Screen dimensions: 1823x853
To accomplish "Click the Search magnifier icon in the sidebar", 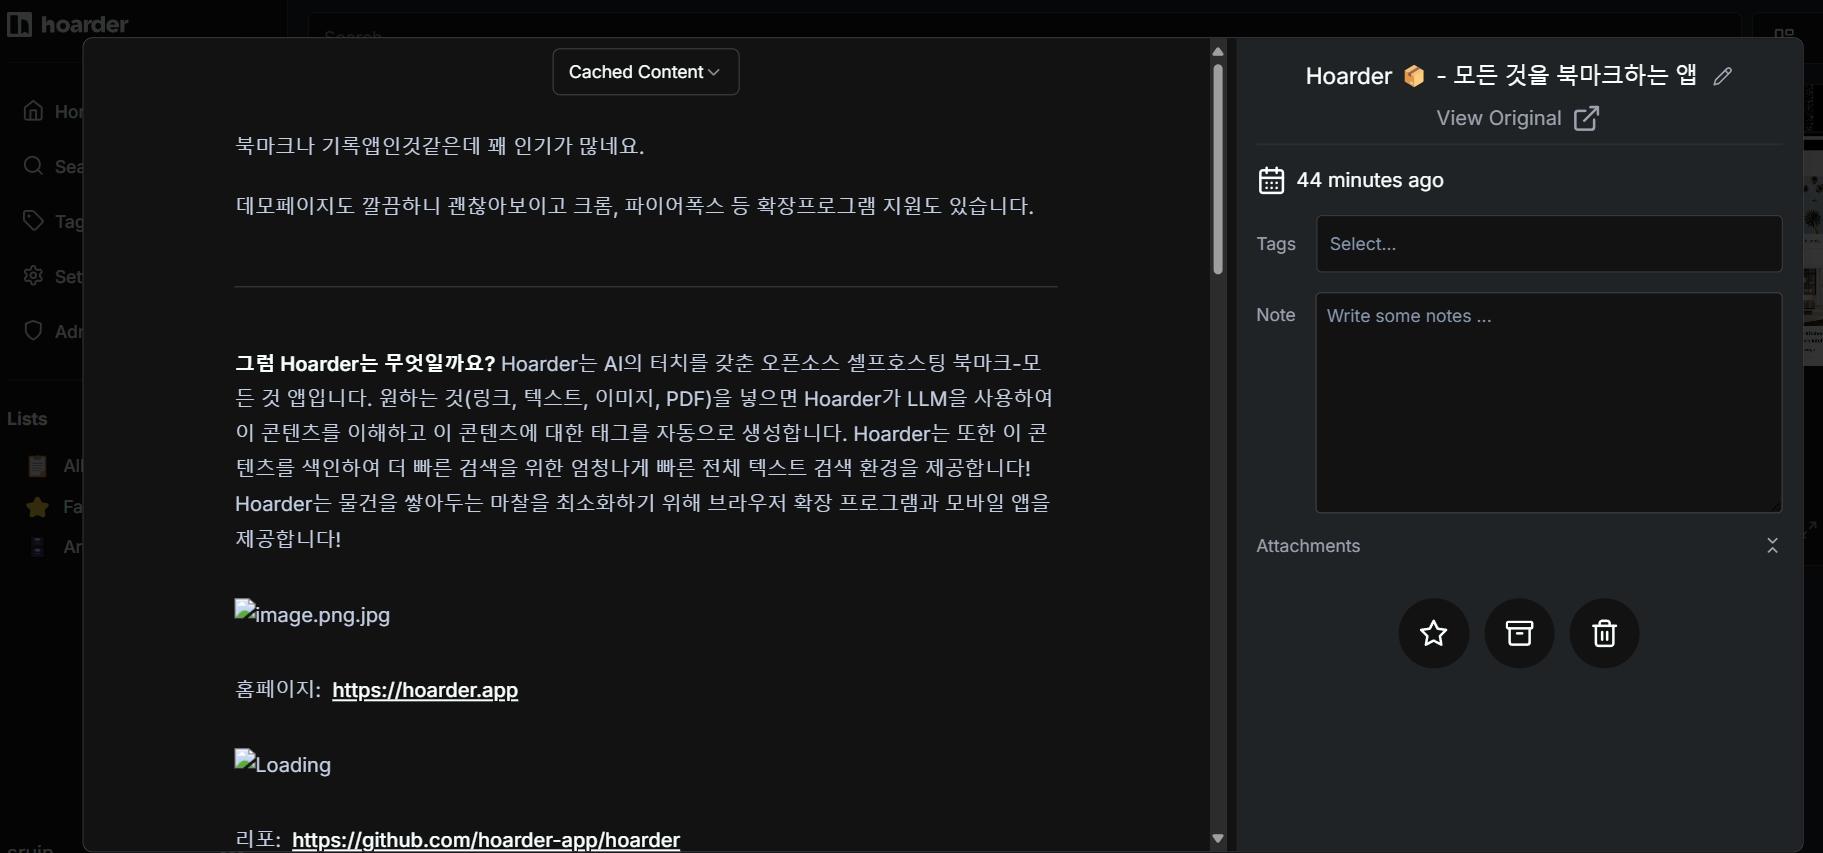I will [x=34, y=166].
